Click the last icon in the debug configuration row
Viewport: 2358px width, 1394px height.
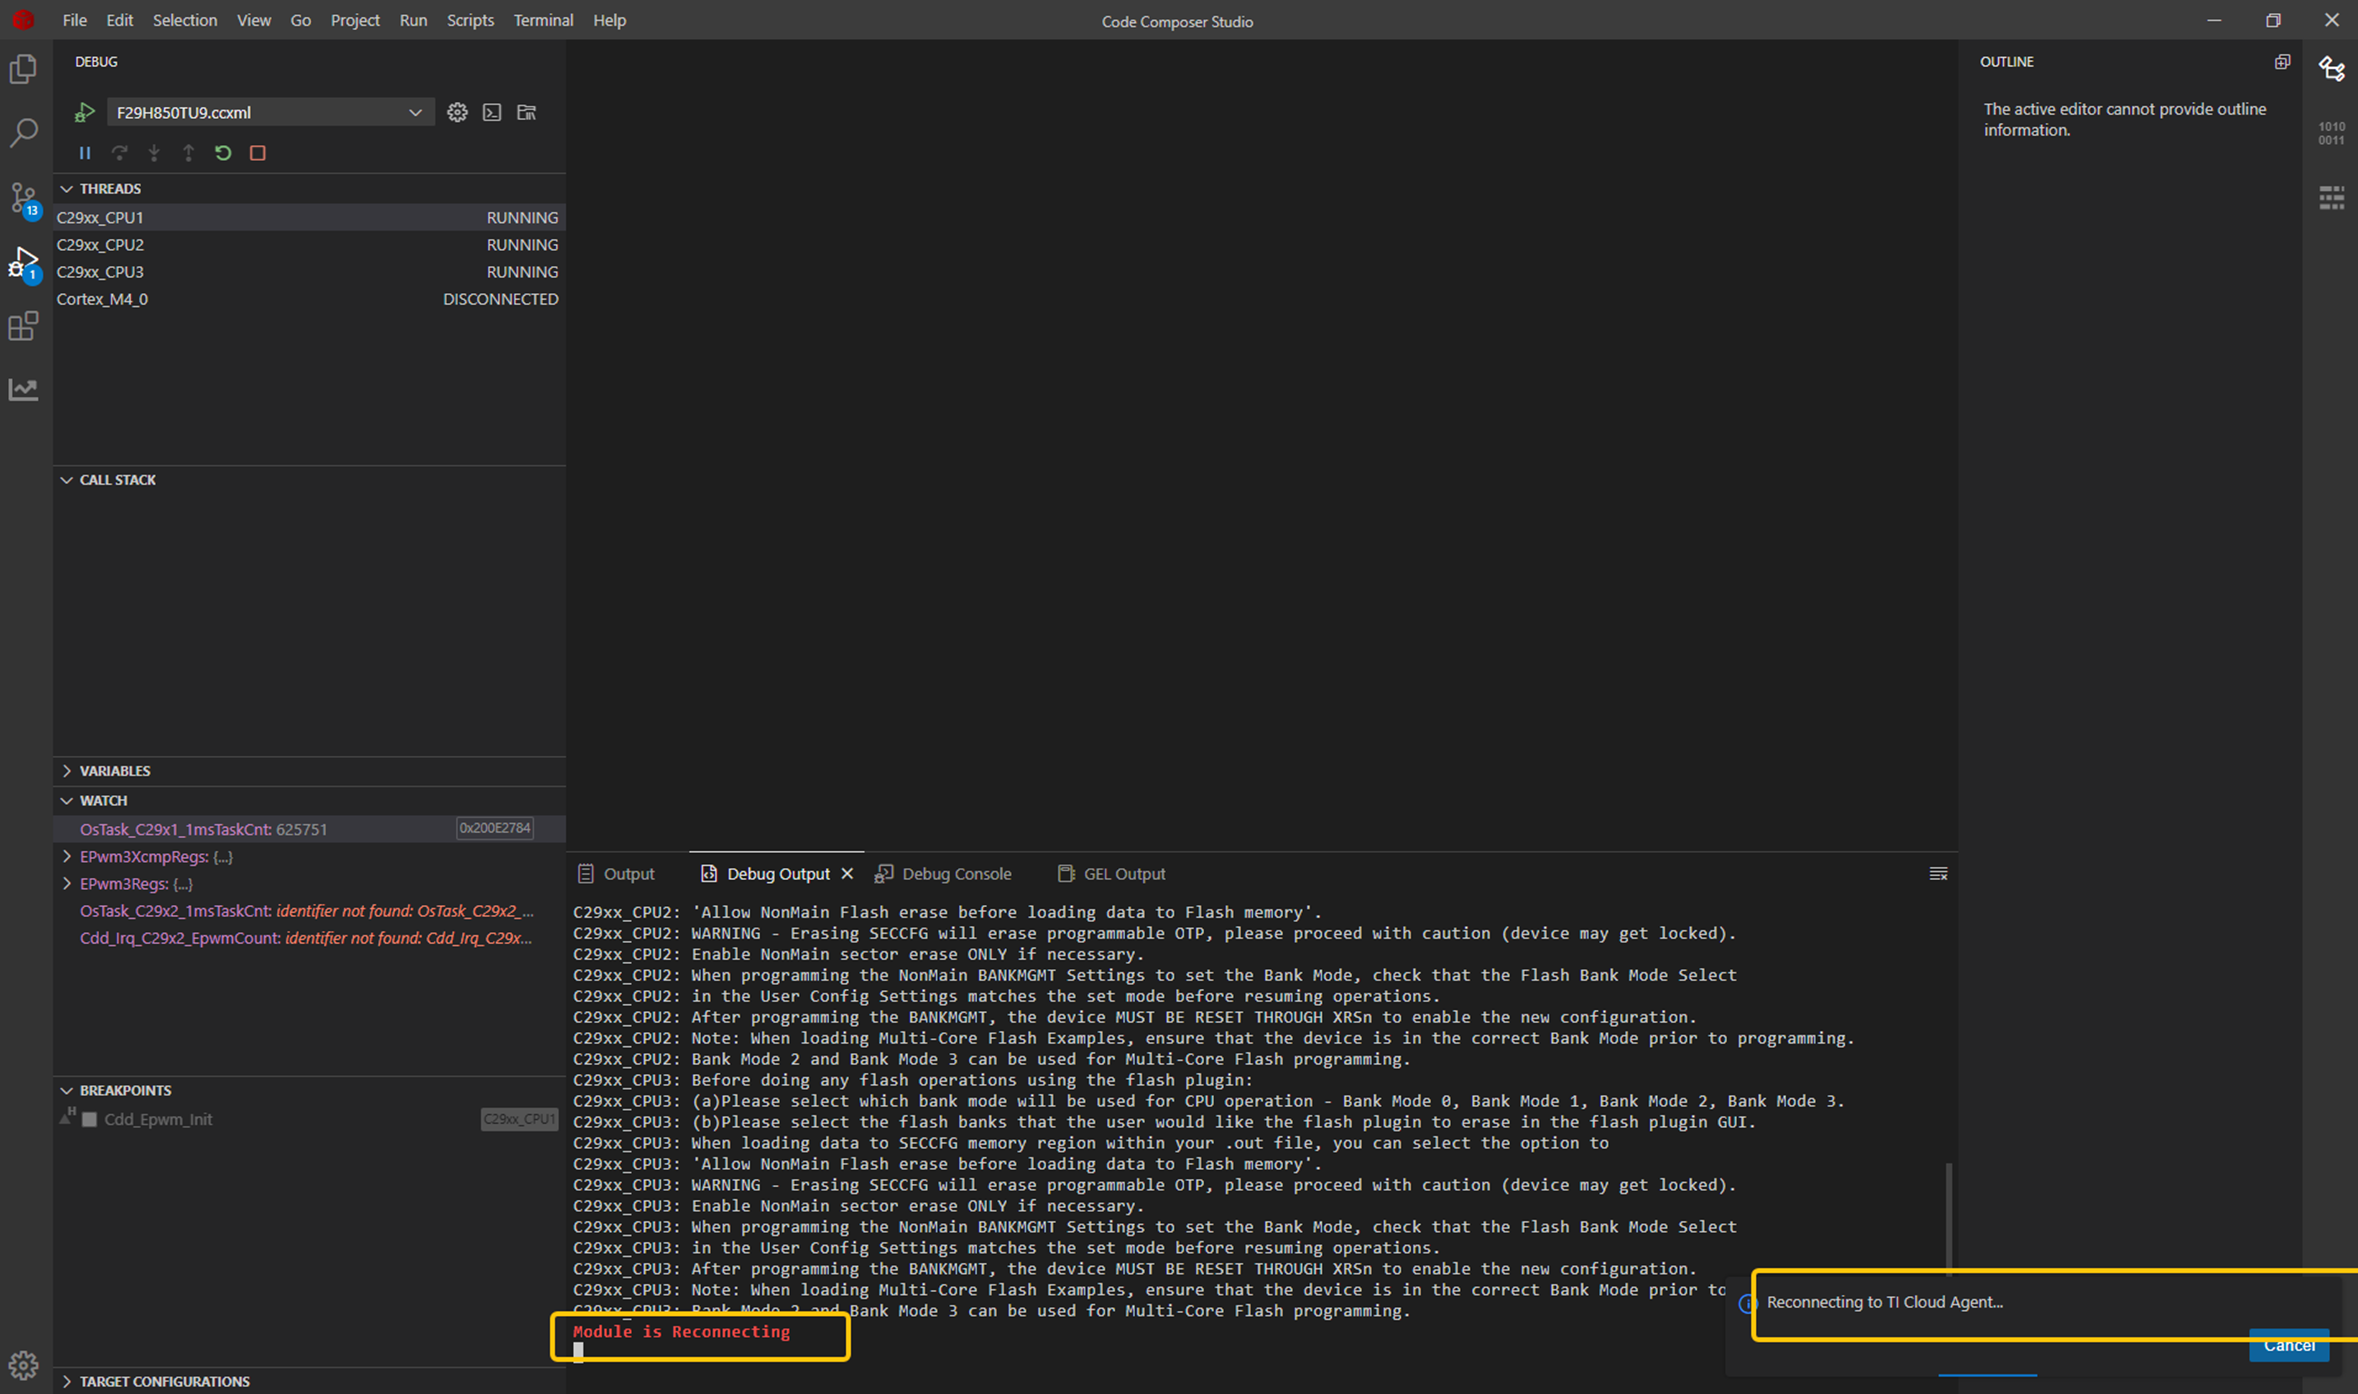pos(527,112)
